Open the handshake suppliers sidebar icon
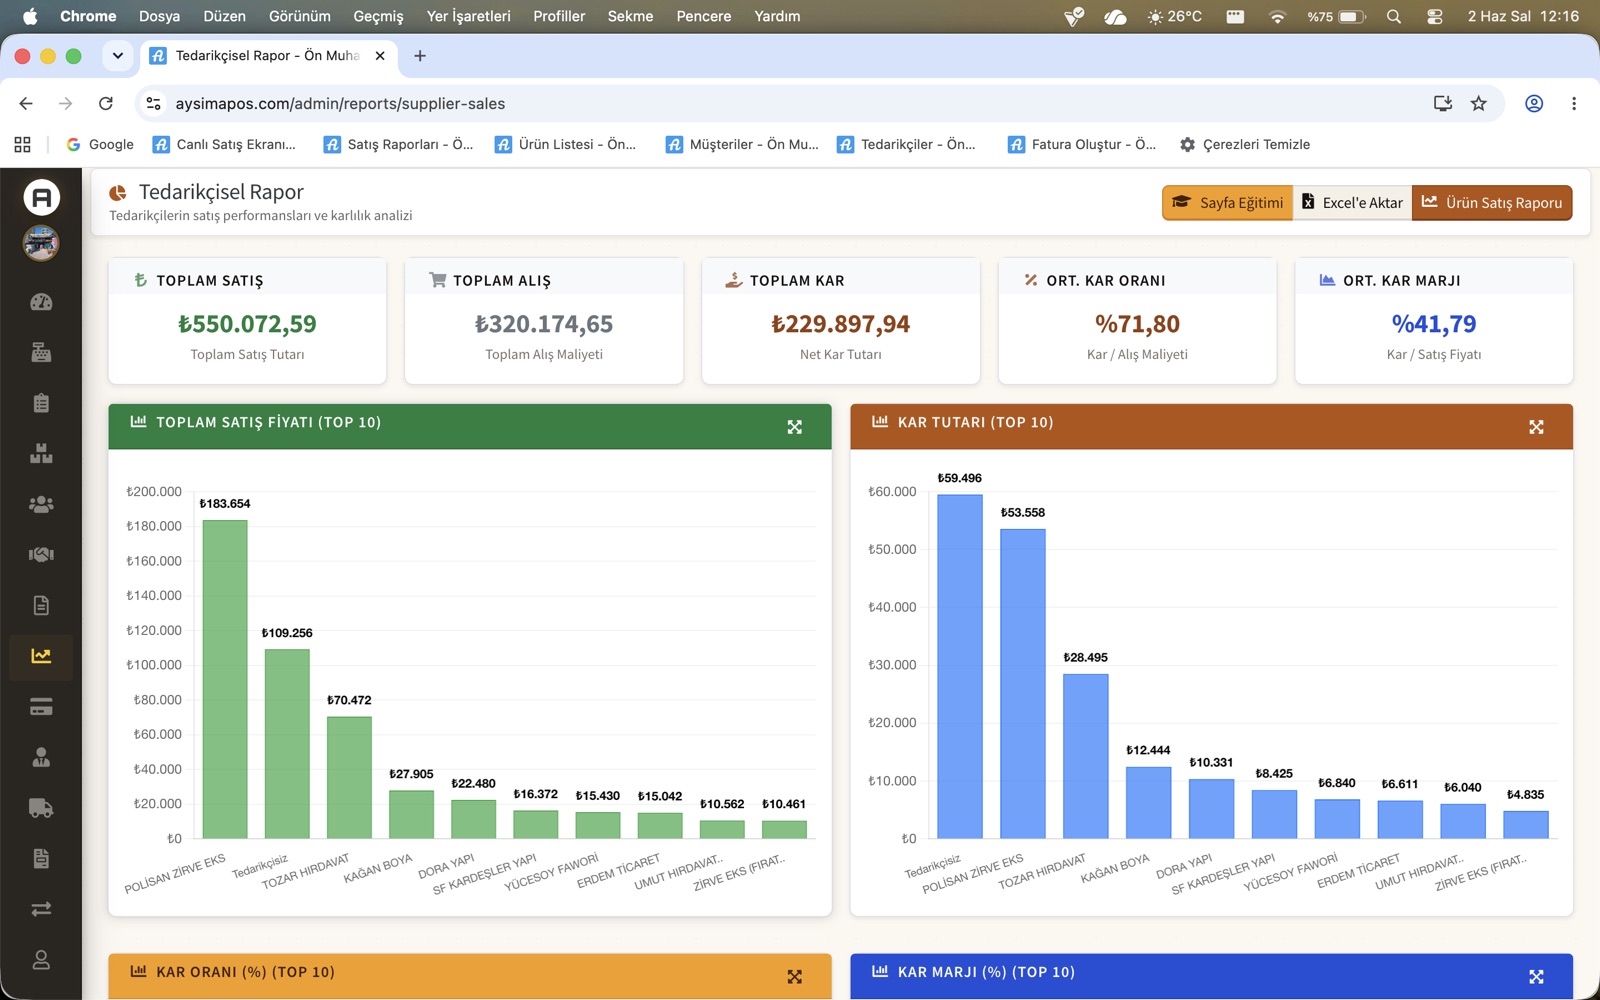Viewport: 1600px width, 1000px height. [x=41, y=554]
